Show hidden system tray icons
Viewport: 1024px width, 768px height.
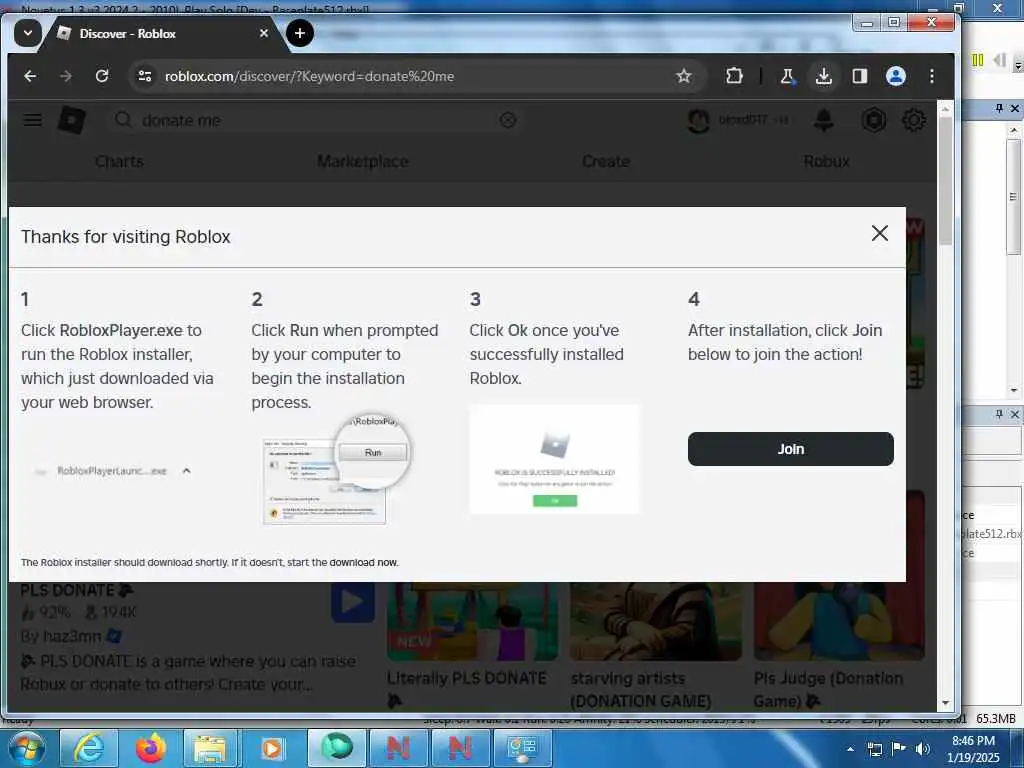tap(850, 749)
